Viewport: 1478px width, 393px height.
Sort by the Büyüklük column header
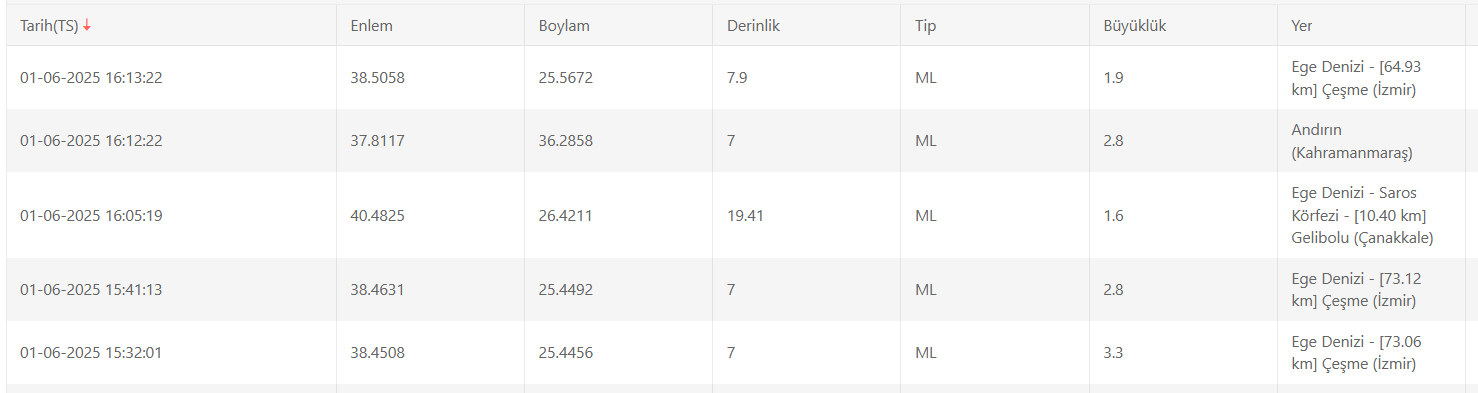point(1128,26)
